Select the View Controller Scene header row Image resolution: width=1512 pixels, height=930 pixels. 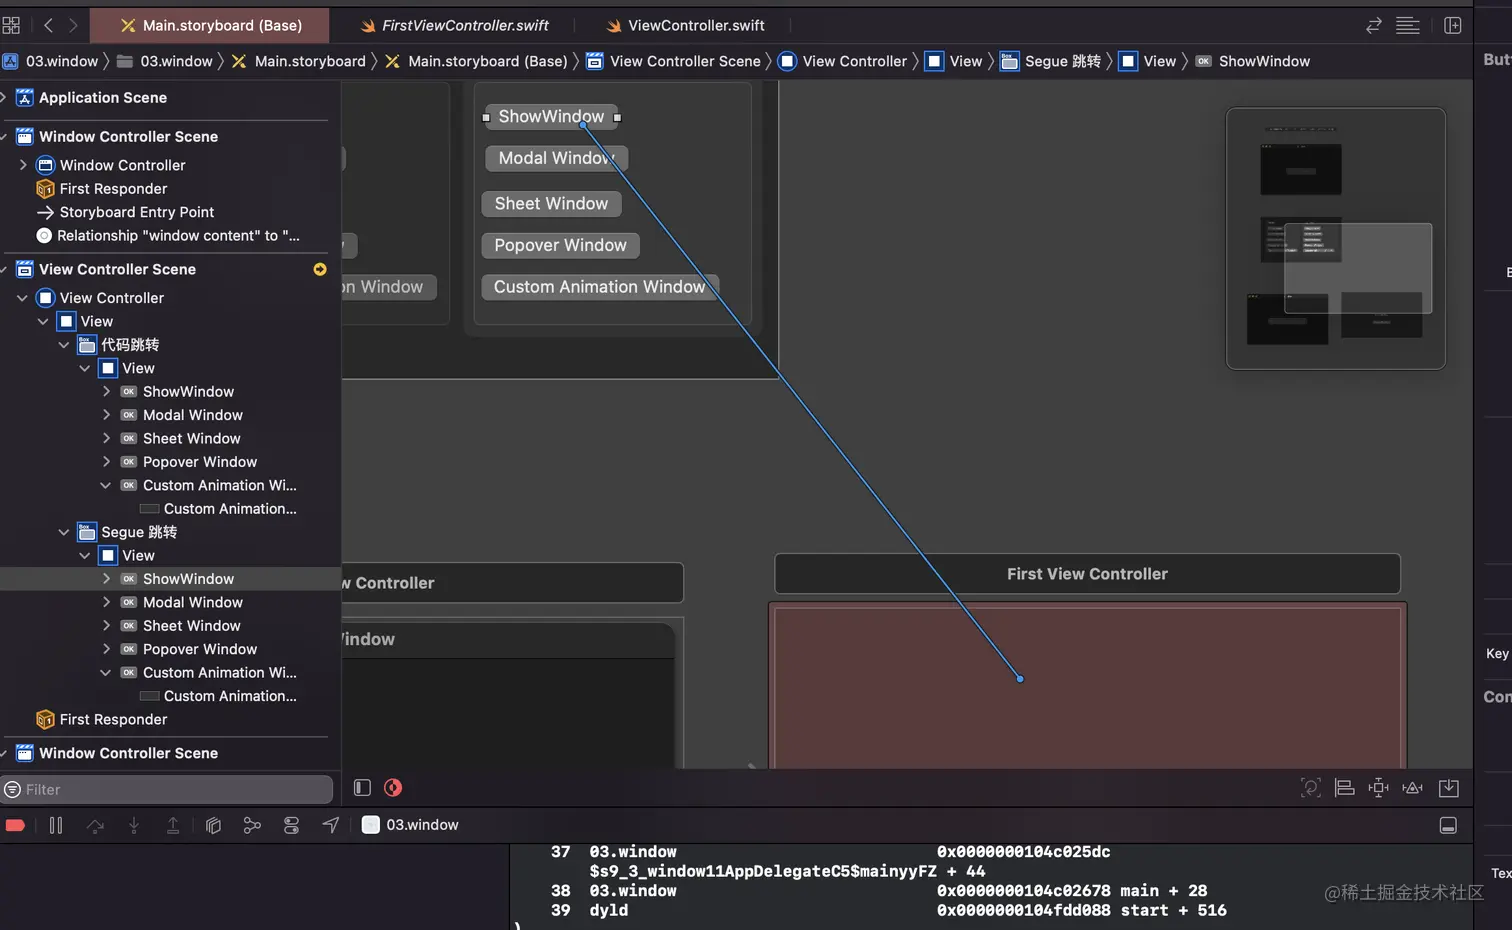click(x=170, y=269)
